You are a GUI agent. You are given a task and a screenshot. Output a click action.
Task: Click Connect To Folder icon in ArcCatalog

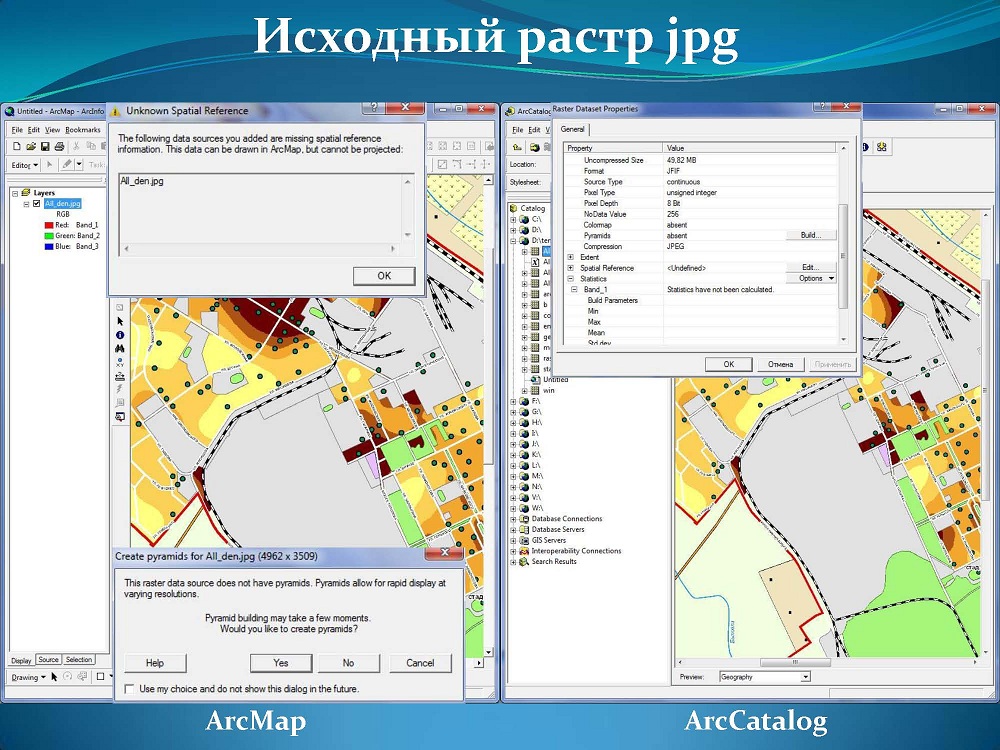pos(534,147)
